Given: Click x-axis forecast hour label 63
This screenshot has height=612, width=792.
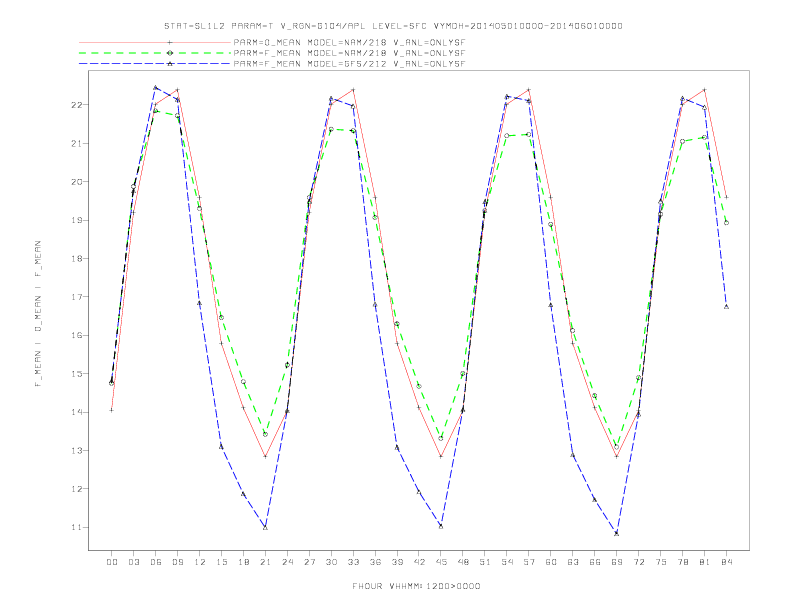Looking at the screenshot, I should pos(573,562).
